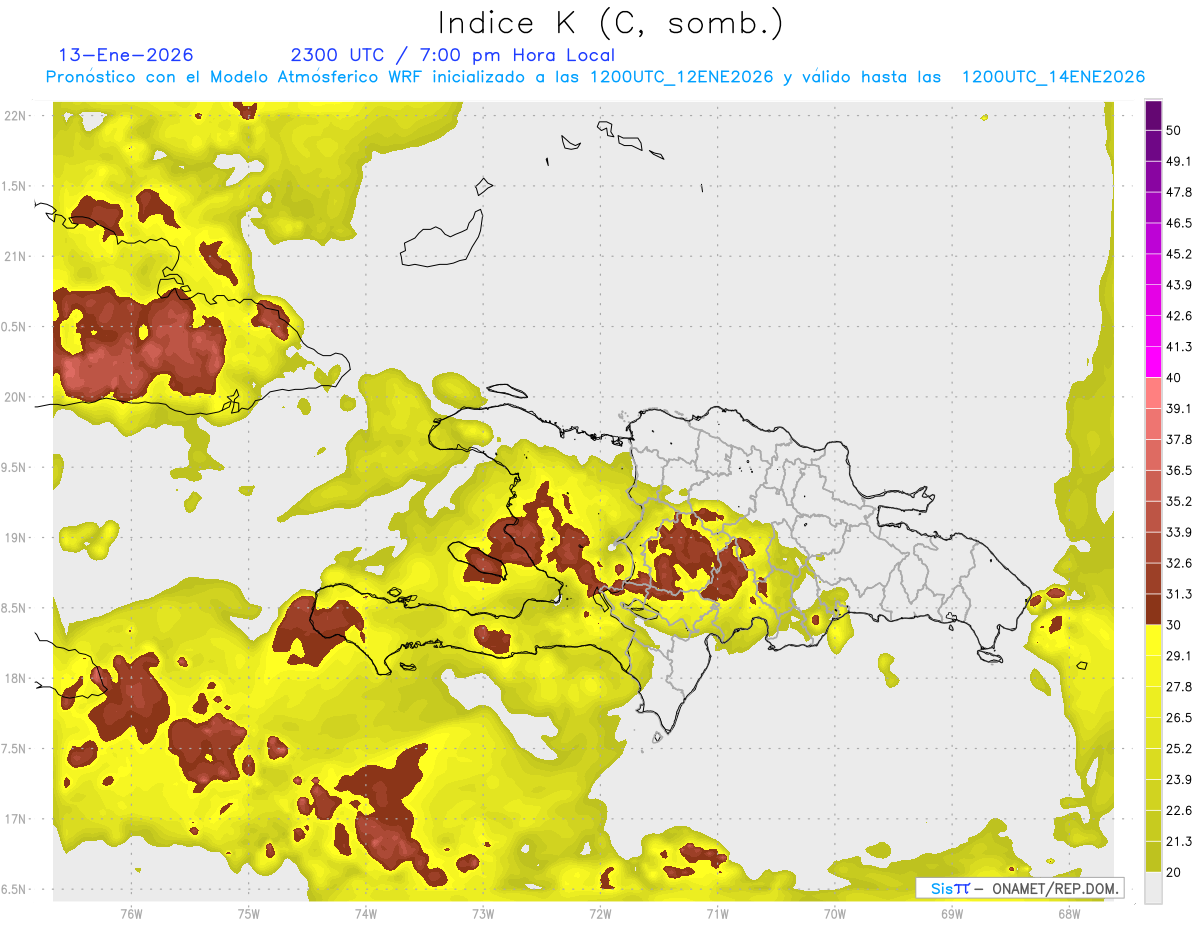Screen dimensions: 1200x927
Task: Click the '20' colorbar value at bottom
Action: tap(1174, 872)
